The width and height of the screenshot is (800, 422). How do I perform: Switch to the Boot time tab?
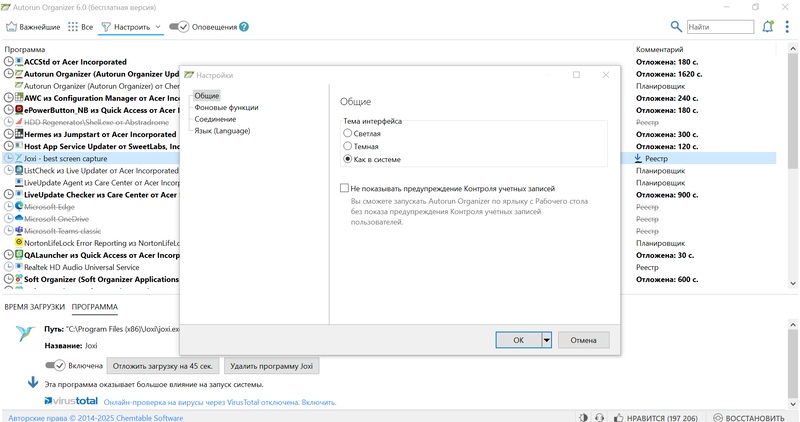(x=35, y=307)
